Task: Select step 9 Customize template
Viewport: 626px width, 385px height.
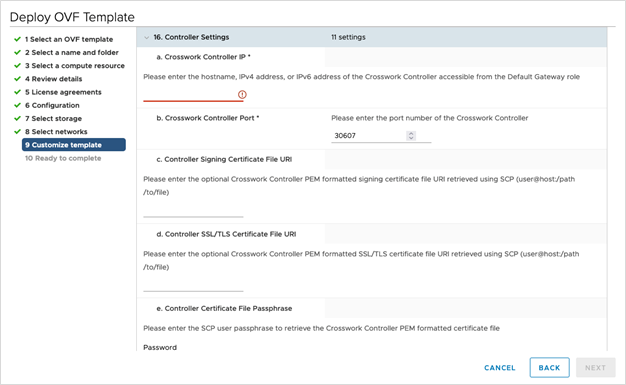Action: tap(74, 145)
